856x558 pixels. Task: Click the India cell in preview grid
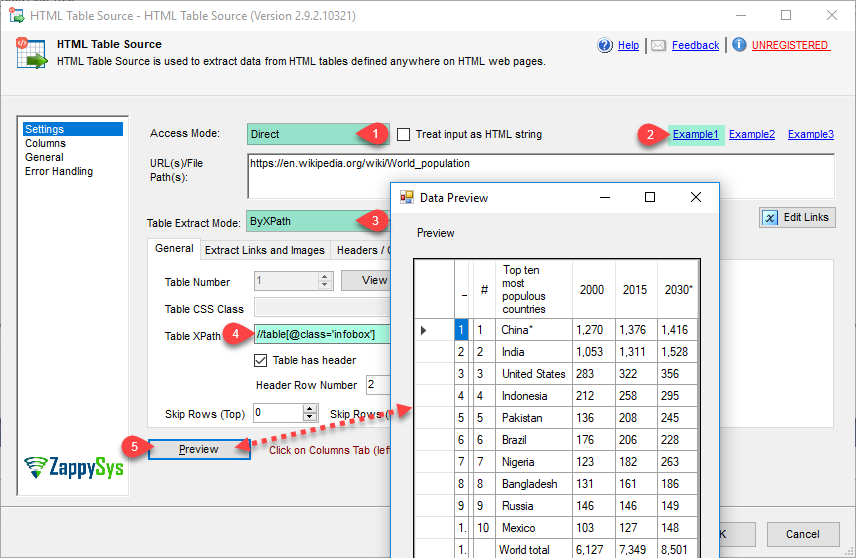[534, 352]
